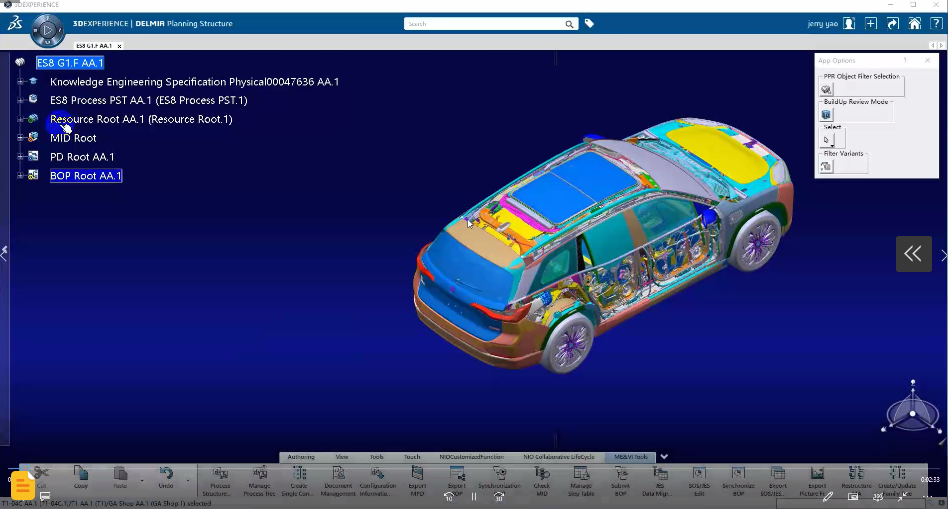Image resolution: width=948 pixels, height=509 pixels.
Task: Click inside the Search input field
Action: pyautogui.click(x=484, y=24)
